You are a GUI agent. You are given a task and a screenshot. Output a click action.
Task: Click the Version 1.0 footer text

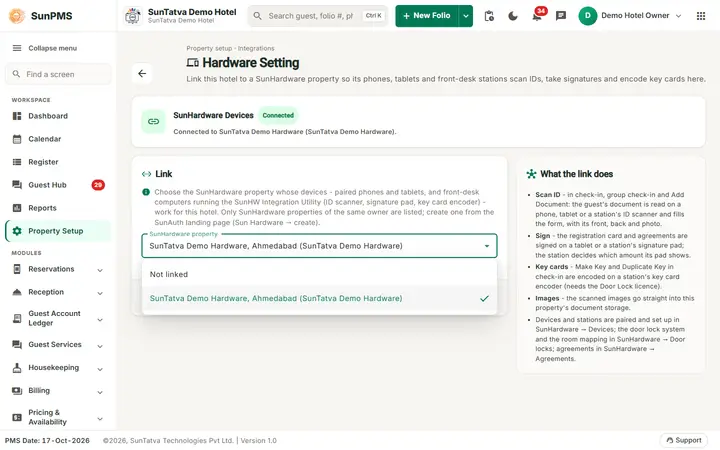click(259, 441)
